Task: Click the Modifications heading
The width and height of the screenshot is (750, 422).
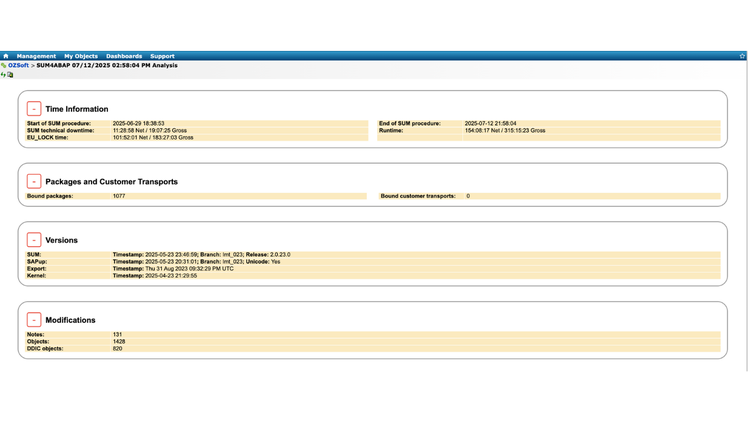Action: tap(70, 320)
